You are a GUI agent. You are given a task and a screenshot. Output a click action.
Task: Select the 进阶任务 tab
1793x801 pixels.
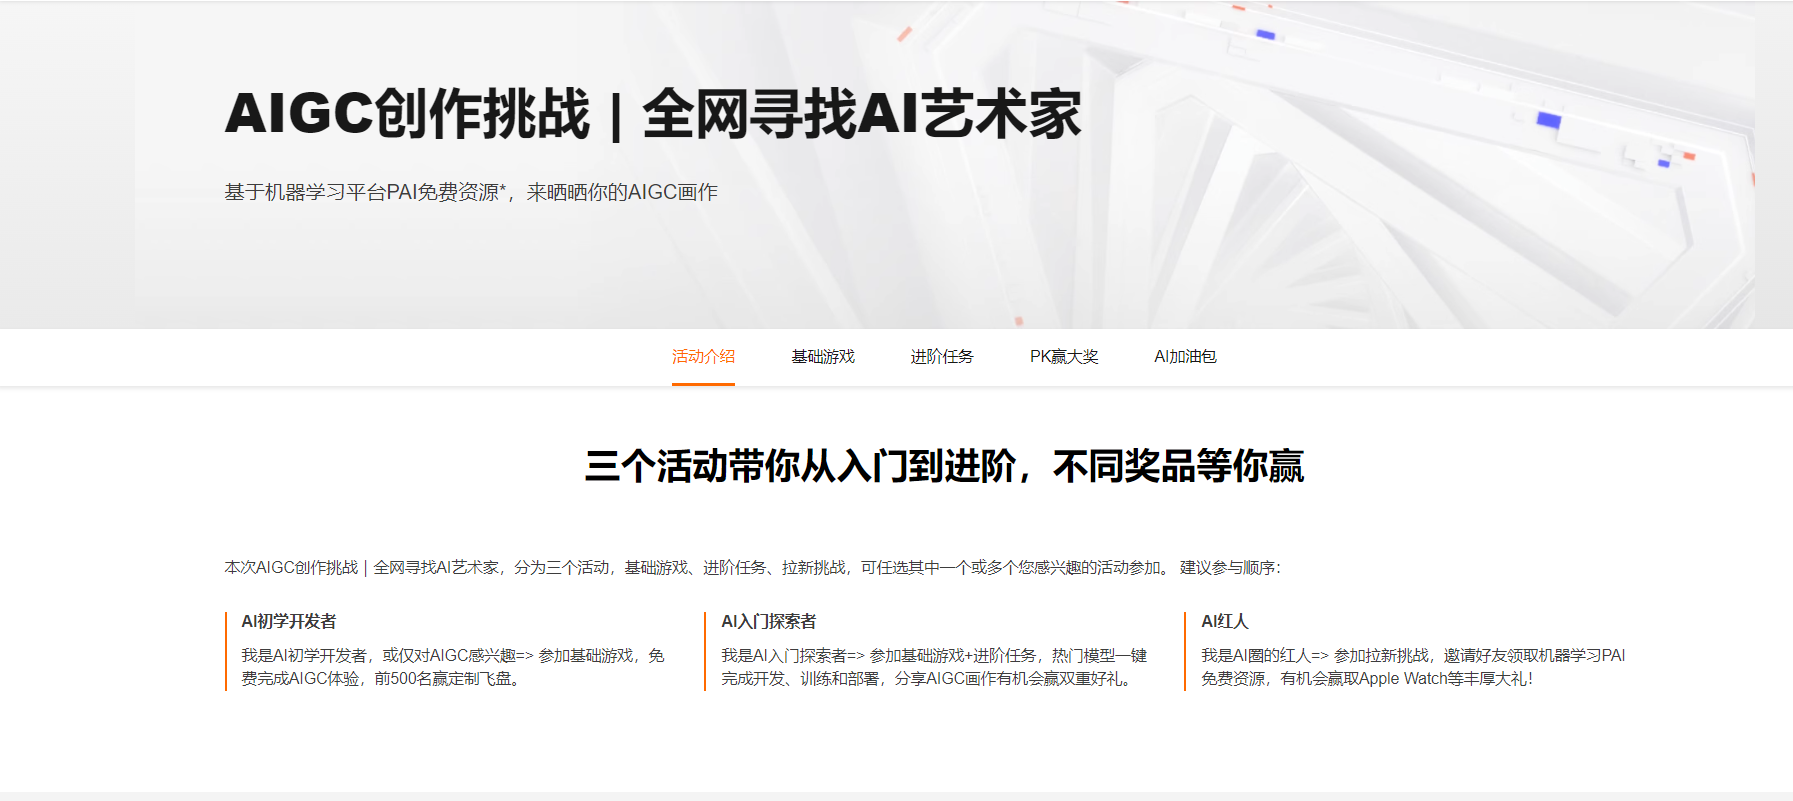point(942,357)
